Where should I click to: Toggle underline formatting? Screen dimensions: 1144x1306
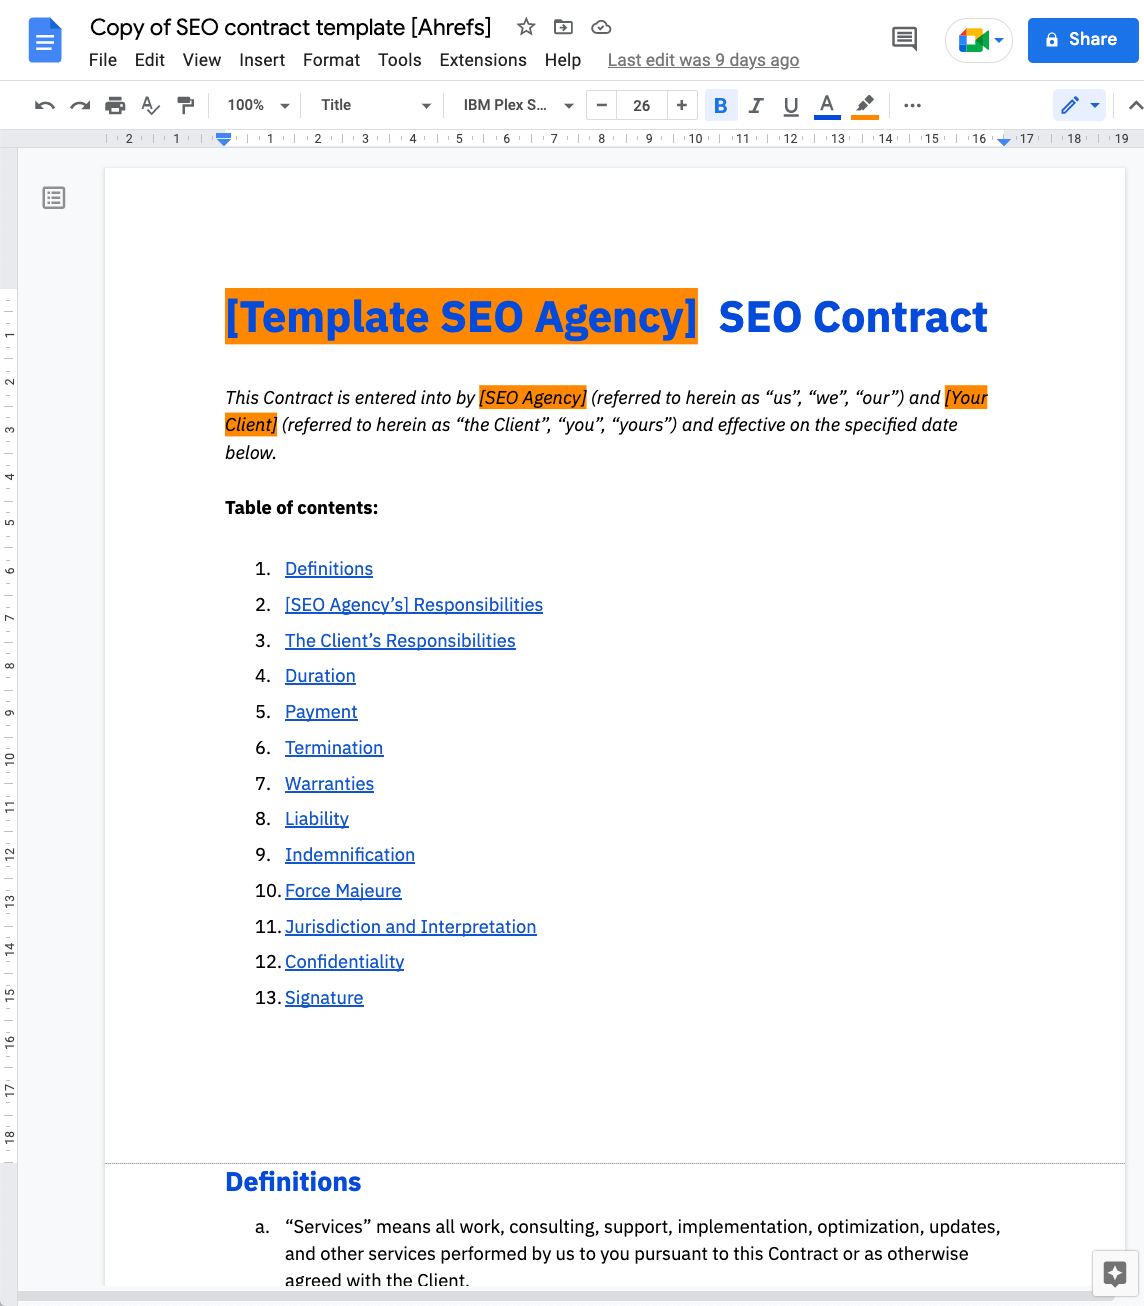(x=790, y=104)
